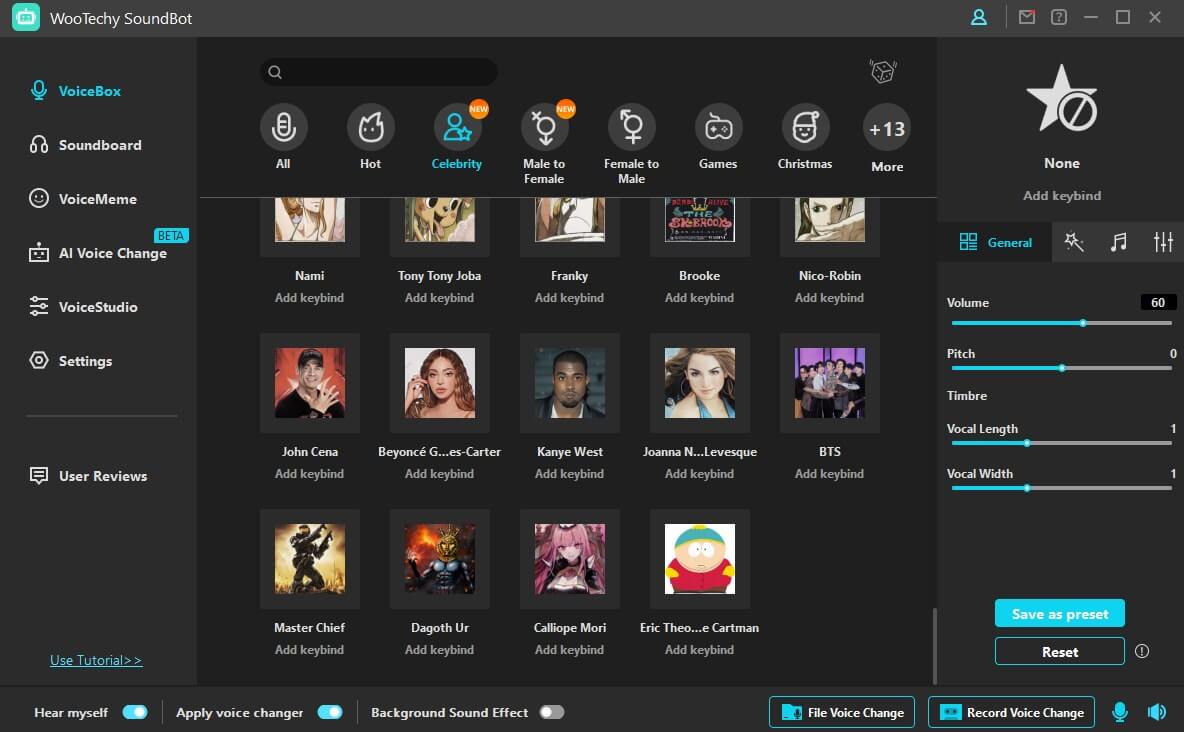Click the user account profile icon
Image resolution: width=1184 pixels, height=732 pixels.
click(x=979, y=18)
